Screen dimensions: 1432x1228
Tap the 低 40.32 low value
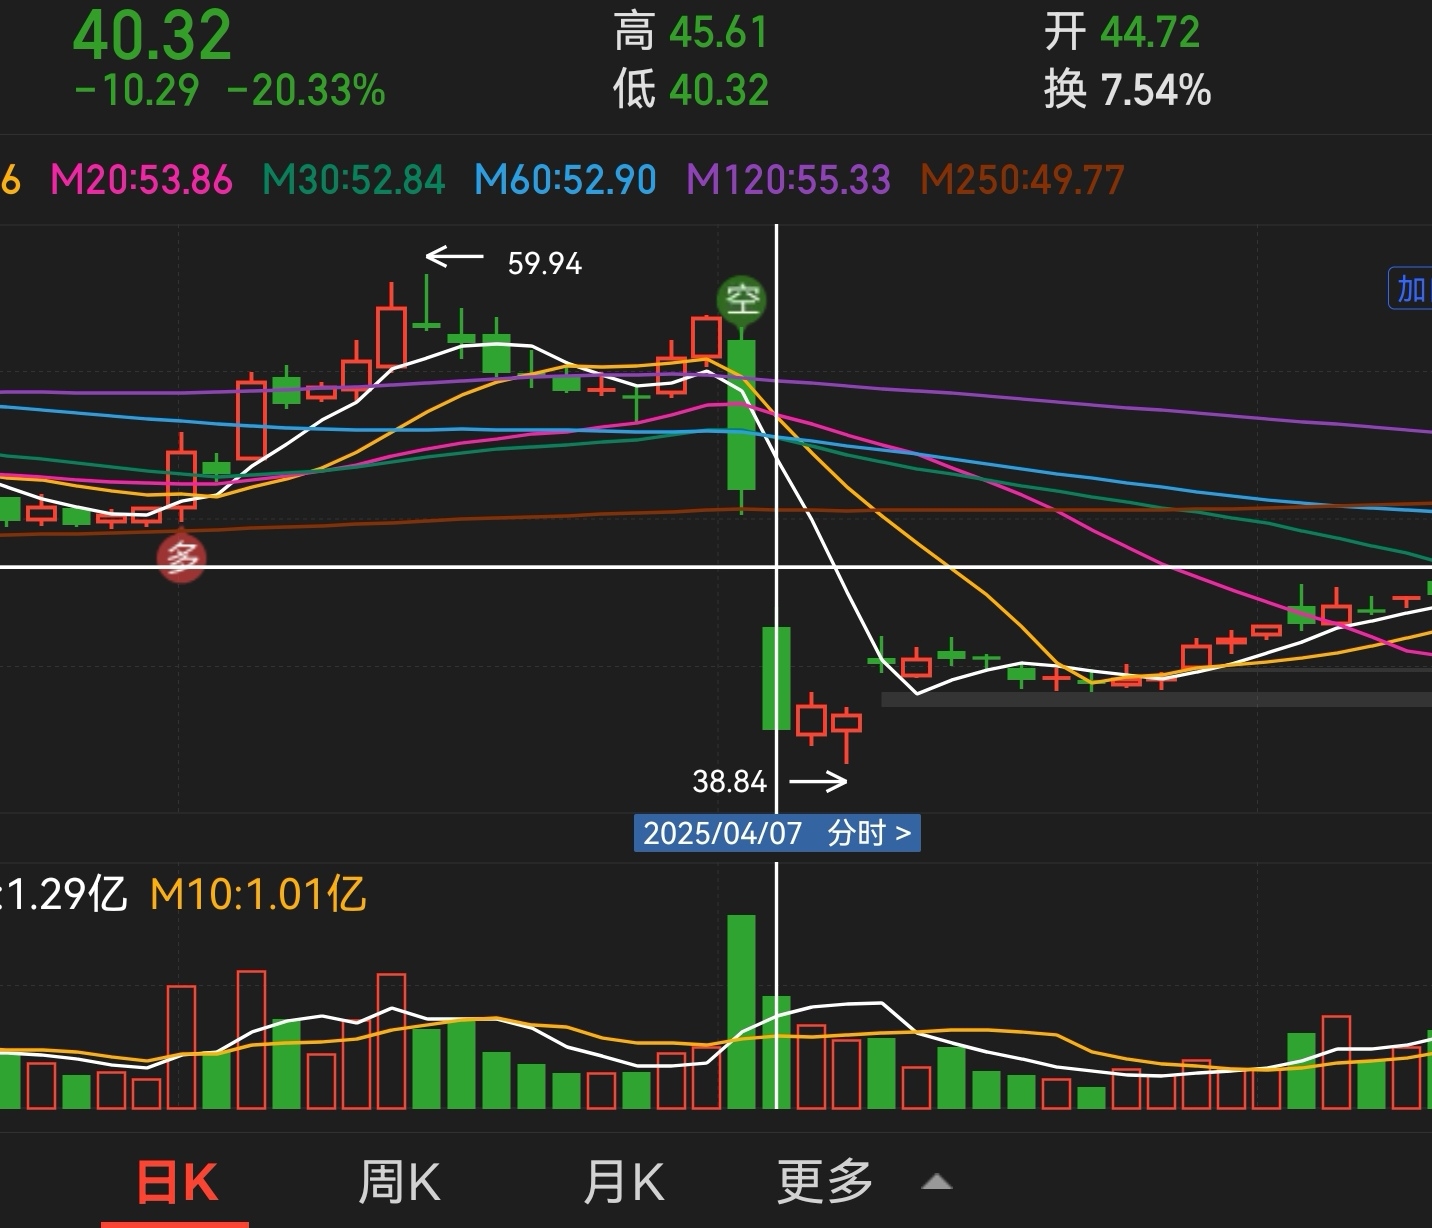pyautogui.click(x=691, y=89)
